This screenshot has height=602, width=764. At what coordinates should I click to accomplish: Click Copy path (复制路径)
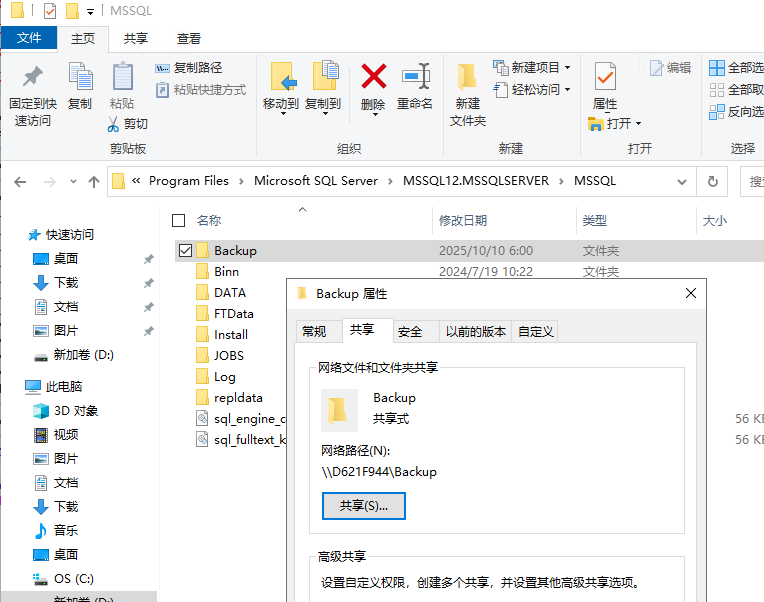coord(189,68)
